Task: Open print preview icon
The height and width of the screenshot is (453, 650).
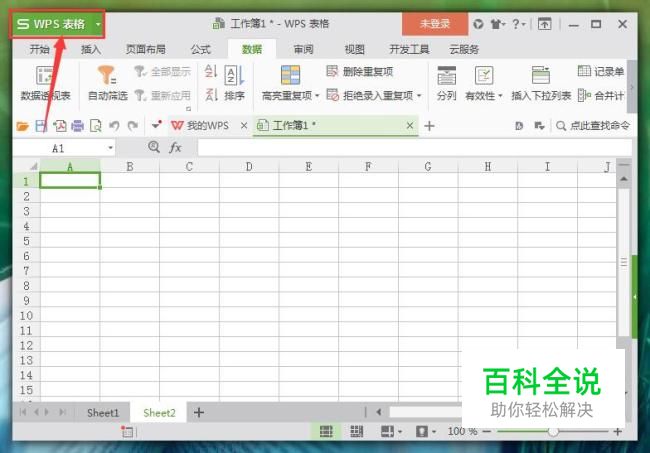Action: point(96,126)
